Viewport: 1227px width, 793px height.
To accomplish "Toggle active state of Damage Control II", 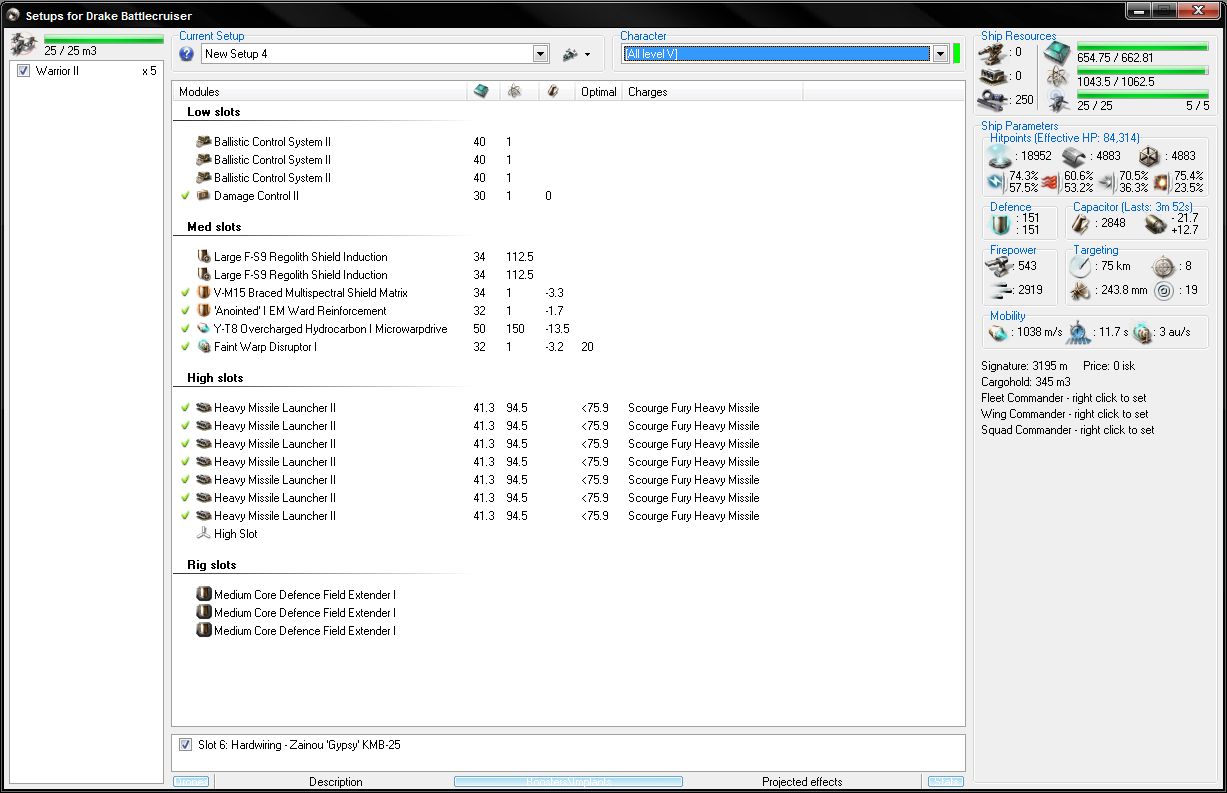I will (x=185, y=196).
